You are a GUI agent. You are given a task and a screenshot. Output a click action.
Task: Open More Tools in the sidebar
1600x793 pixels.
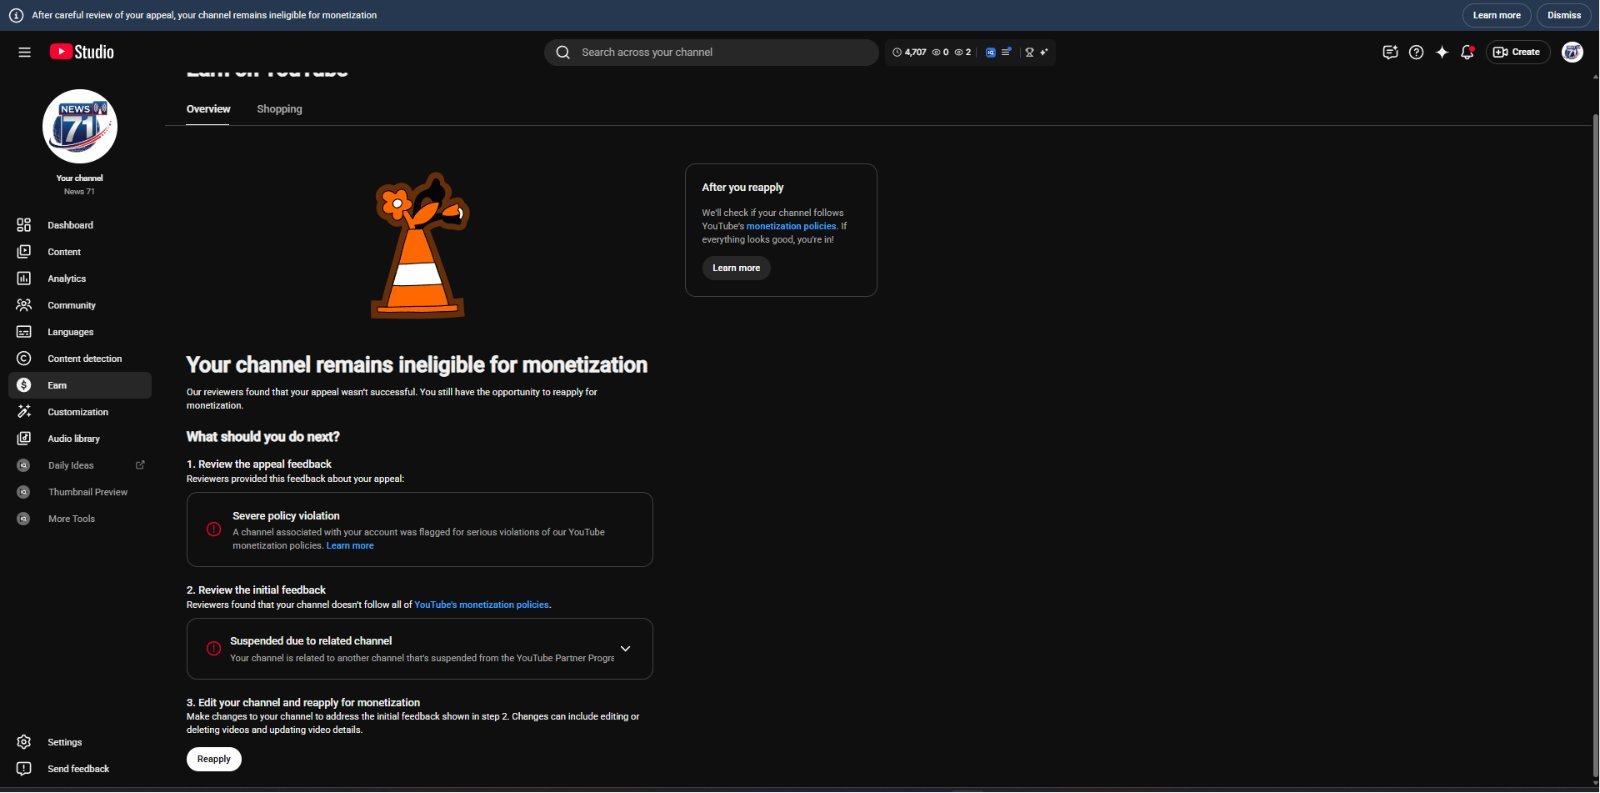[x=80, y=519]
